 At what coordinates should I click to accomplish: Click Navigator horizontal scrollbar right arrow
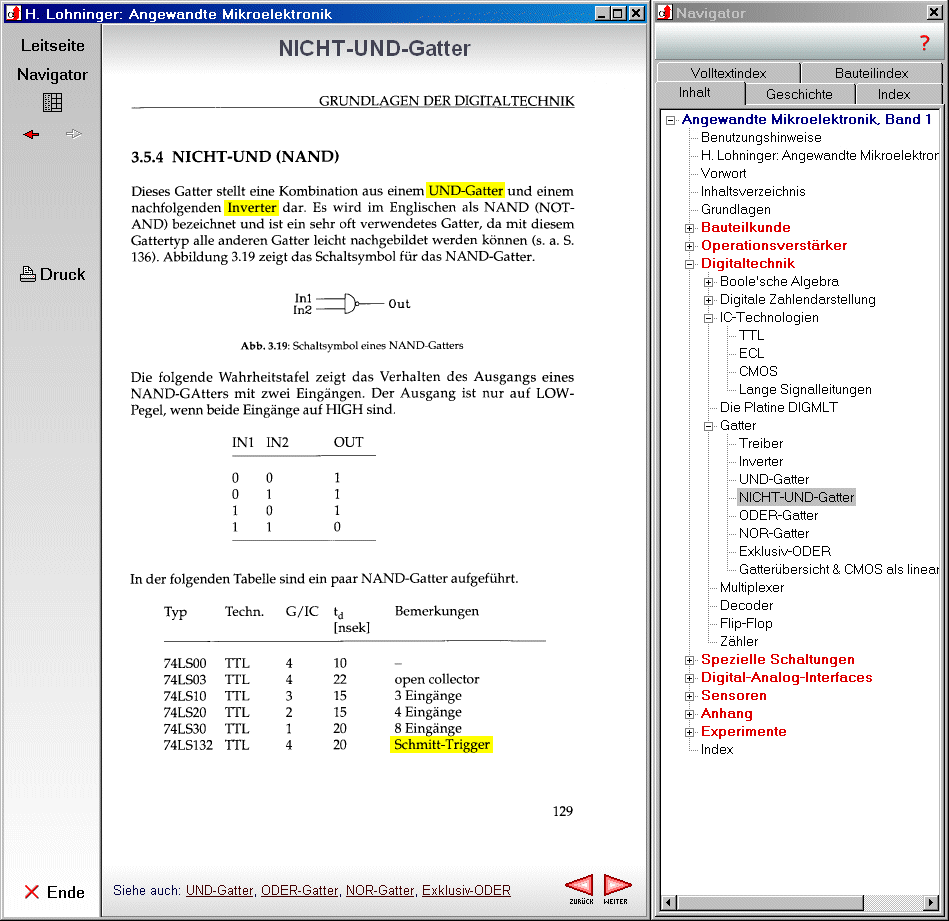tap(931, 903)
